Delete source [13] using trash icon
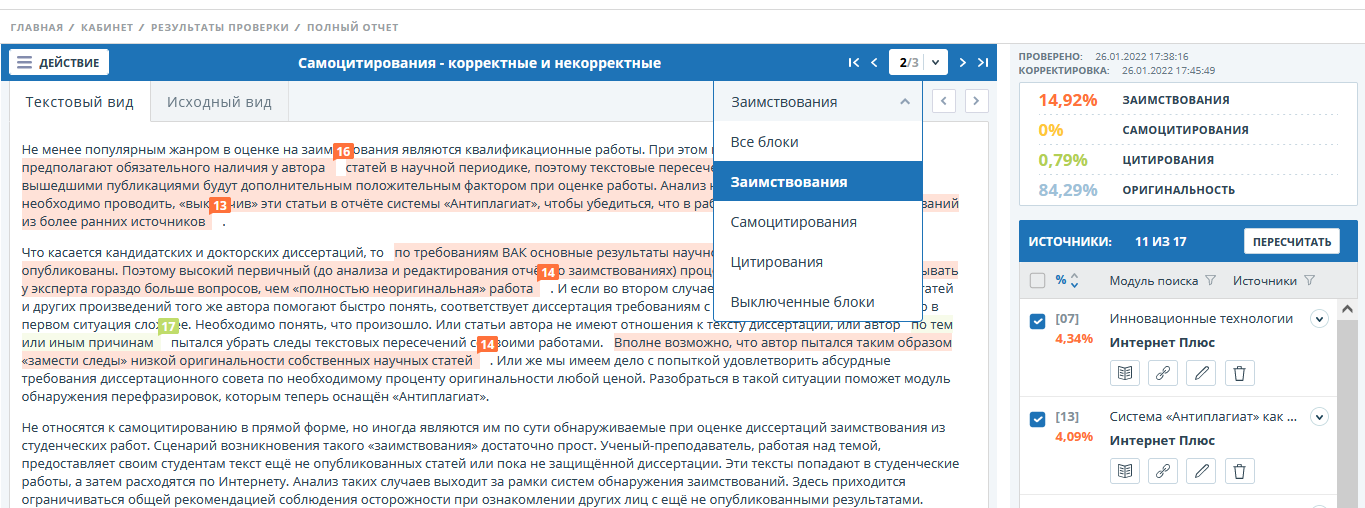1365x508 pixels. (1239, 471)
